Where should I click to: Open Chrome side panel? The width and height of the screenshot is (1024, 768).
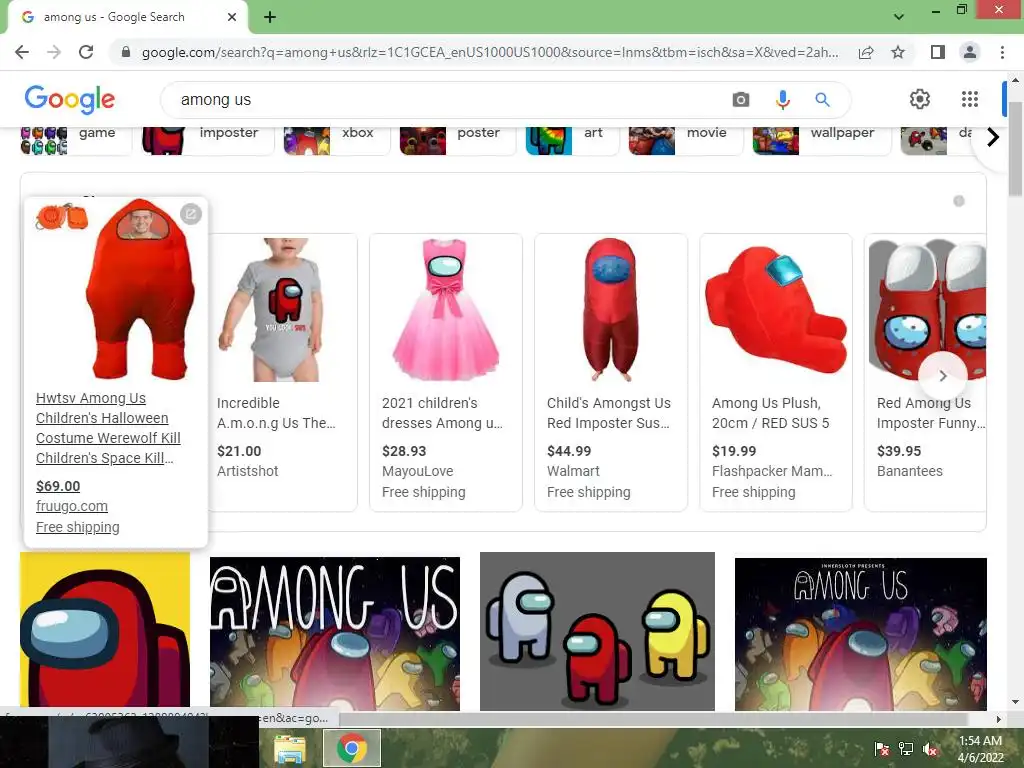click(938, 52)
